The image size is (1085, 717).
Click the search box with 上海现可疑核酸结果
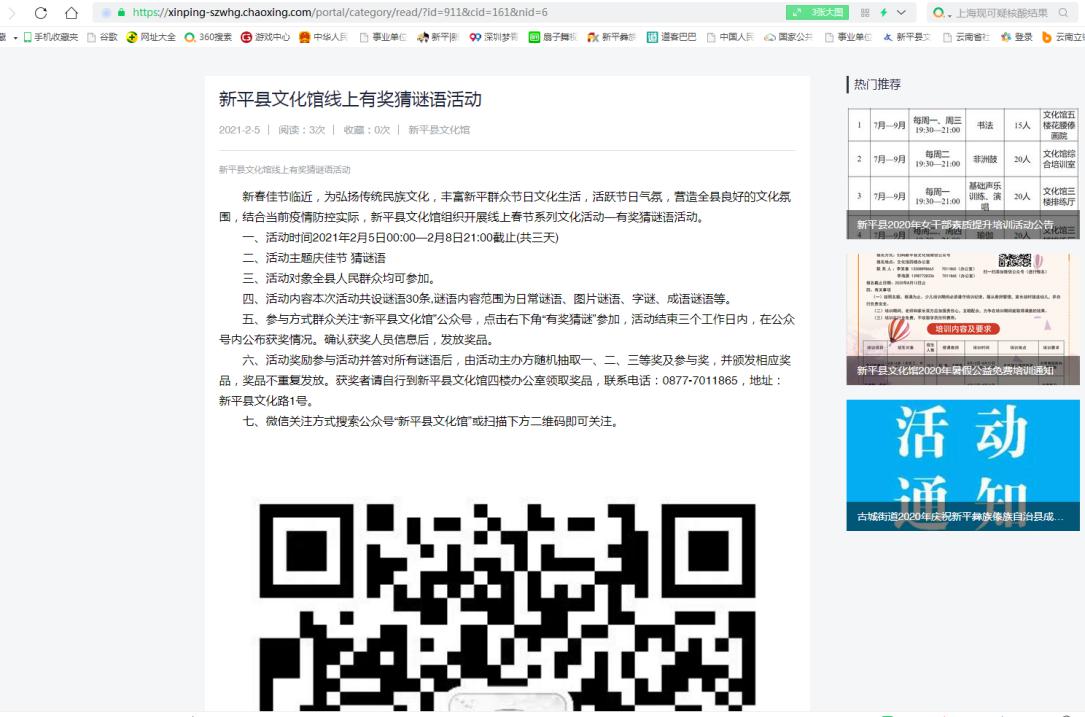pyautogui.click(x=1001, y=12)
